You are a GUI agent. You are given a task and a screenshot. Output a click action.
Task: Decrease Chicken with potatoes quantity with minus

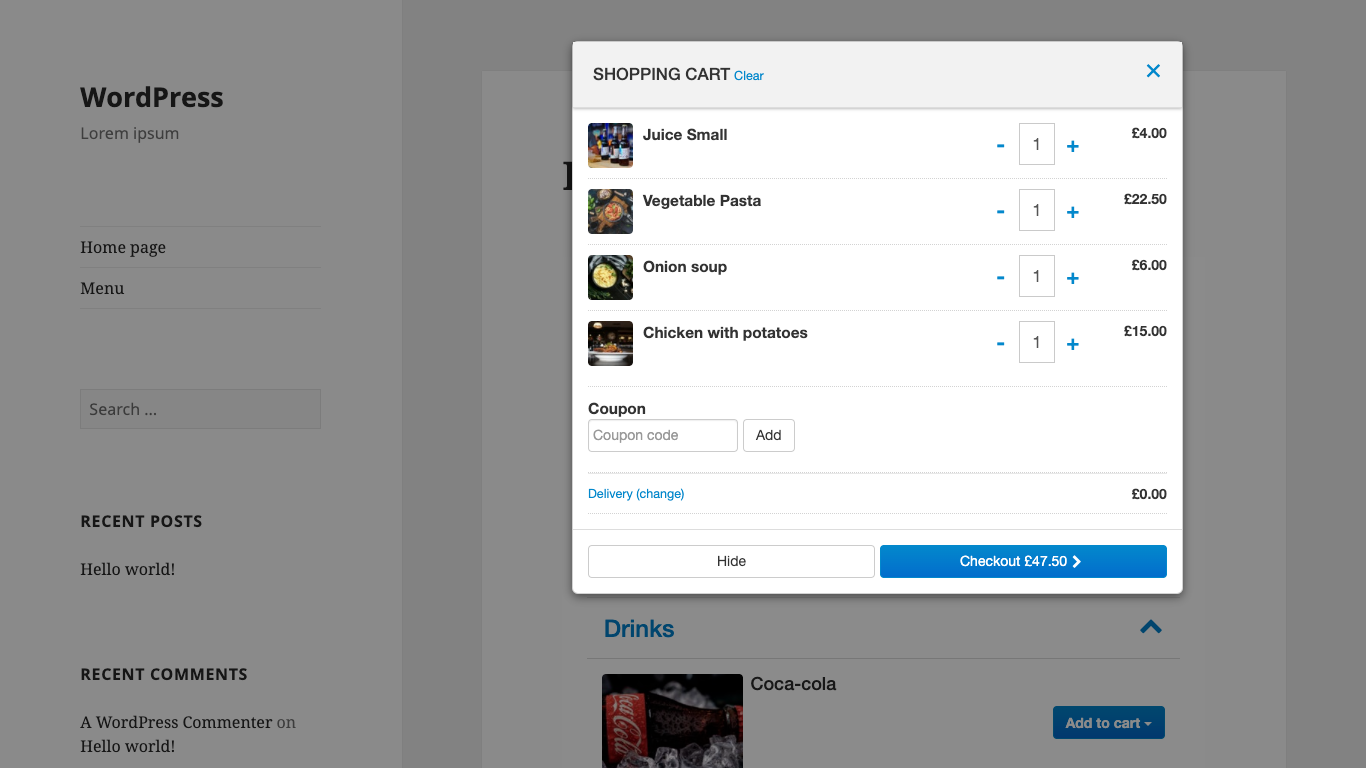click(x=1000, y=344)
